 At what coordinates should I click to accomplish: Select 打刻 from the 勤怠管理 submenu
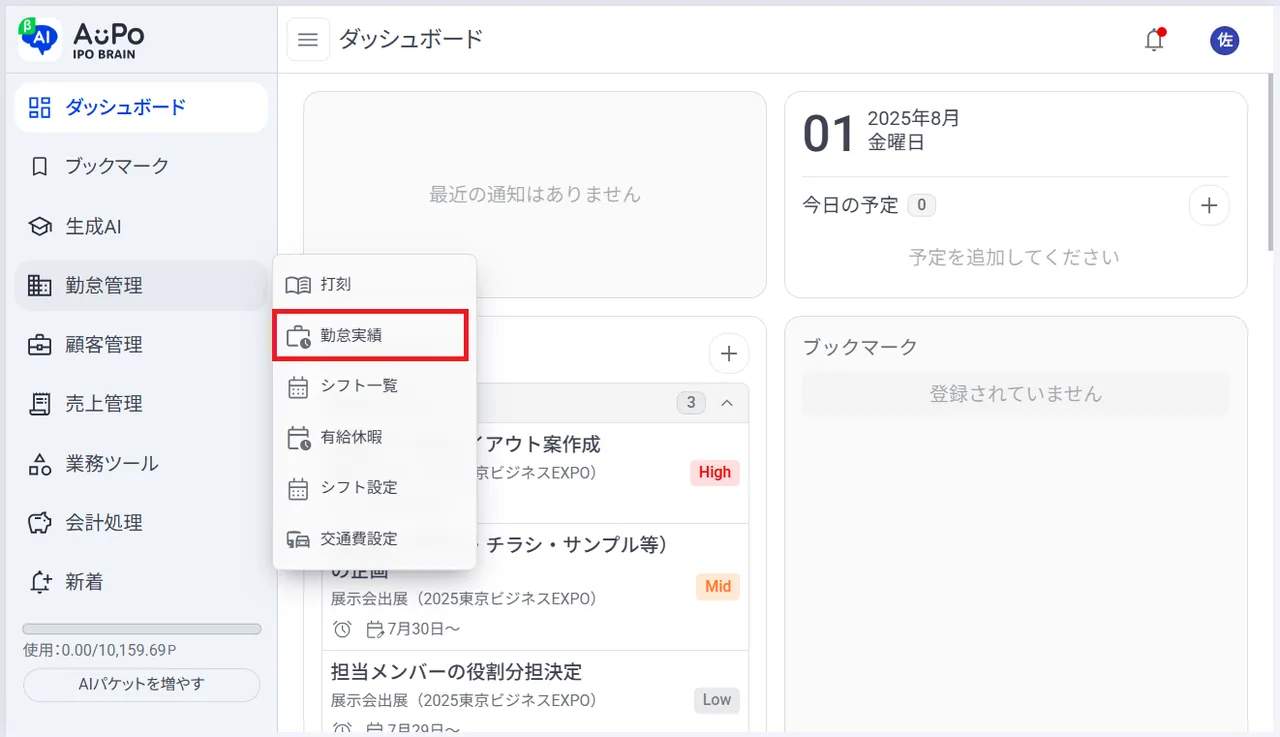[x=374, y=285]
